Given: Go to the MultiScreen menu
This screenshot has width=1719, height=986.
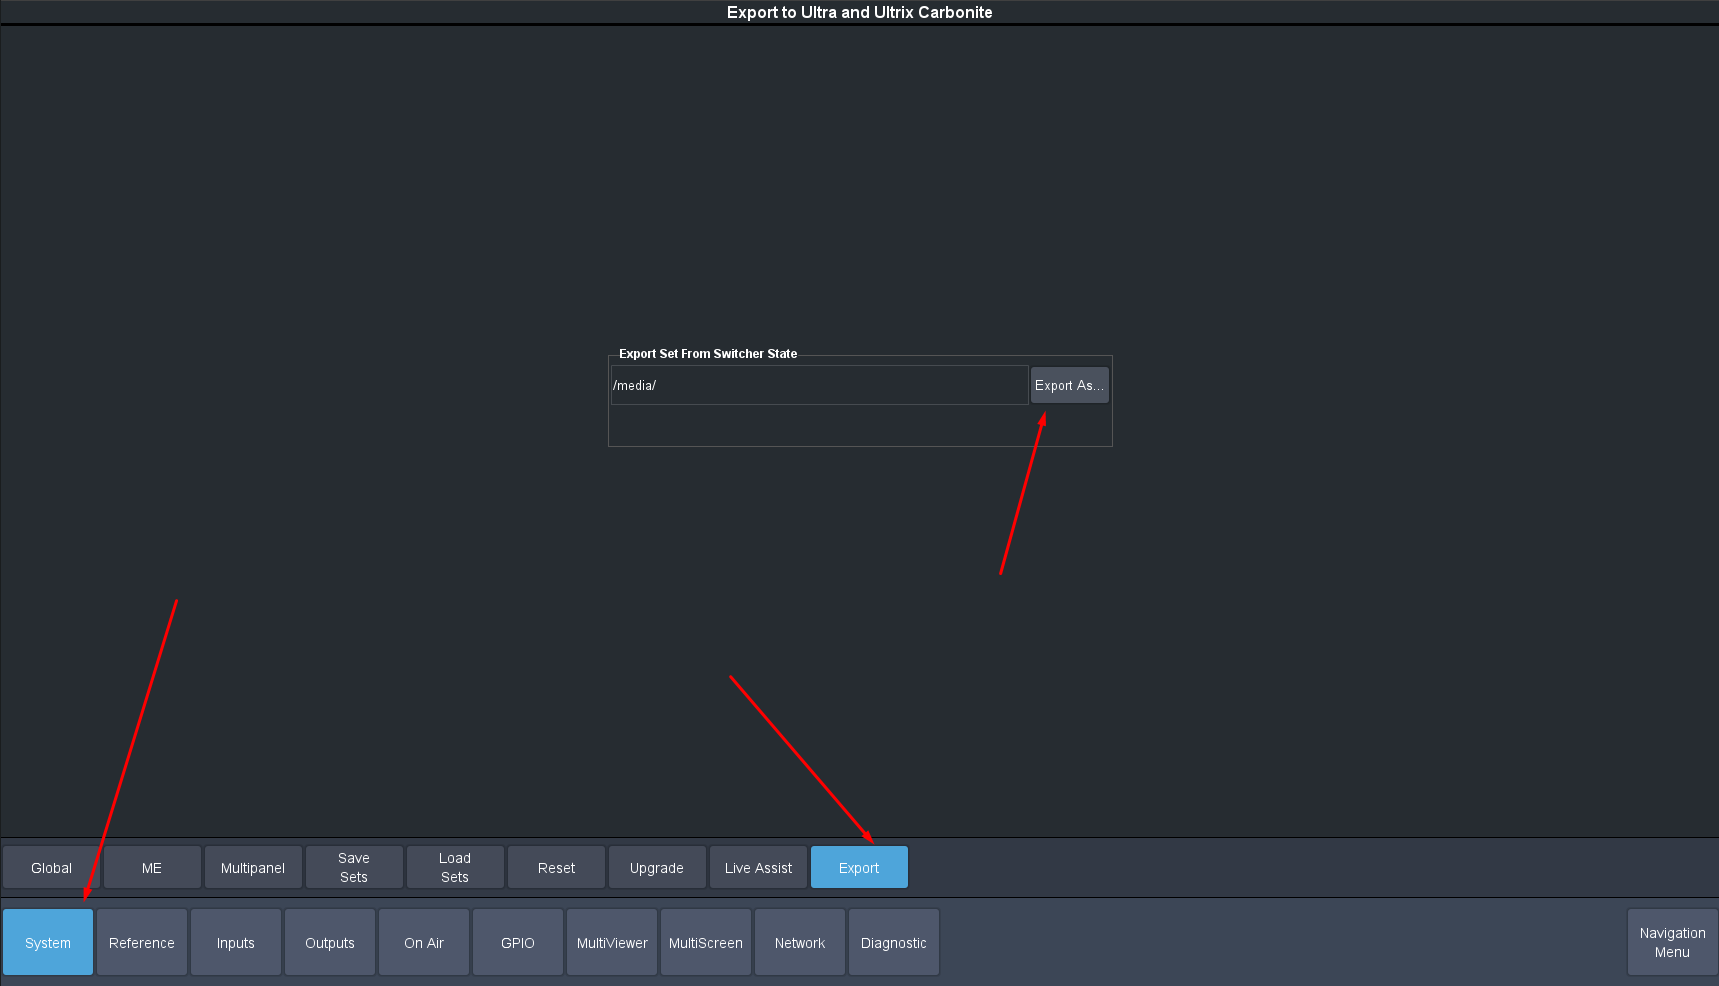Looking at the screenshot, I should point(706,942).
